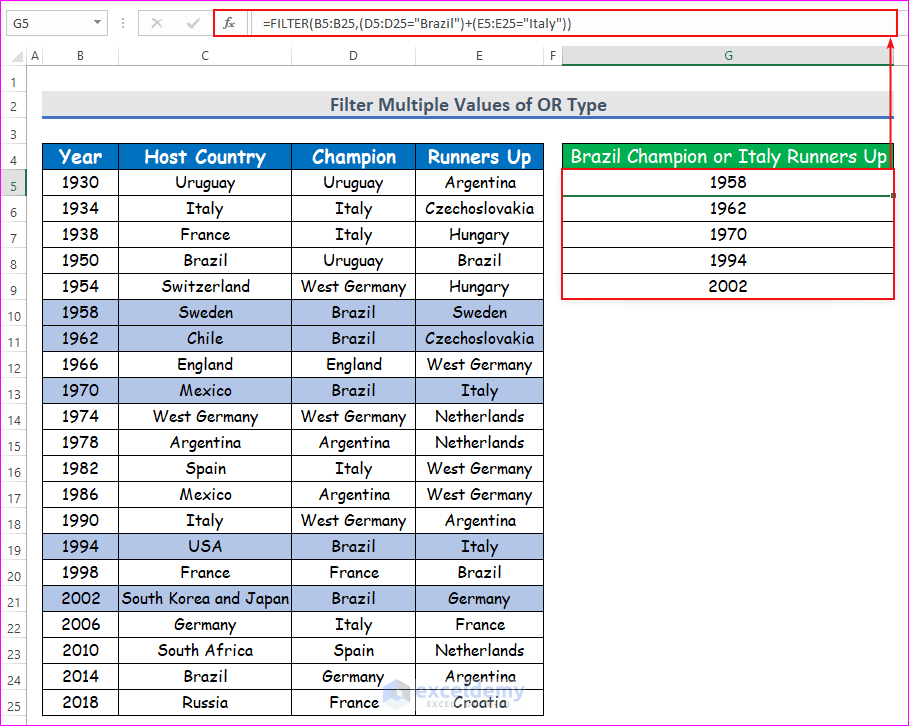909x726 pixels.
Task: Select column F header
Action: click(x=552, y=56)
